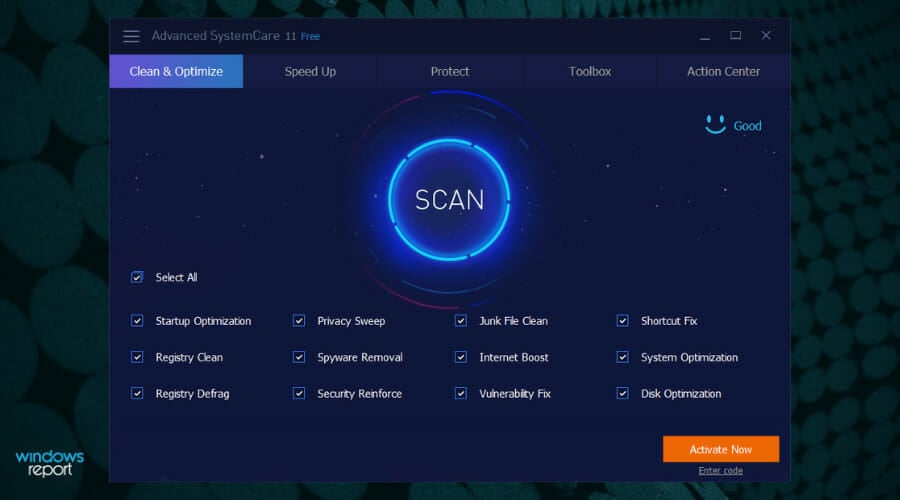Open the hamburger menu icon
This screenshot has height=500, width=900.
tap(131, 36)
